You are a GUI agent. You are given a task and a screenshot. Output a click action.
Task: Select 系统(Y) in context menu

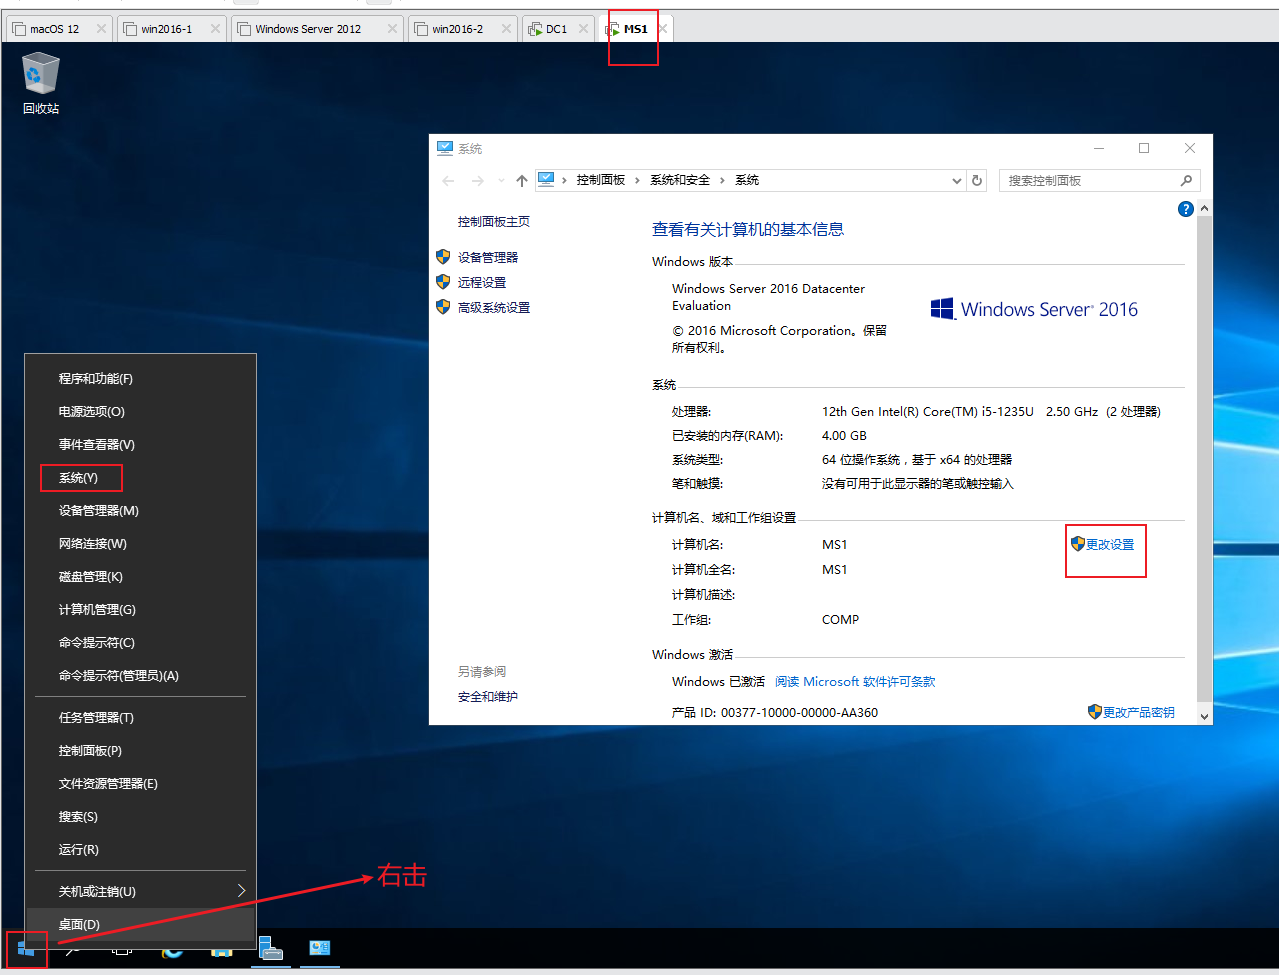point(141,477)
